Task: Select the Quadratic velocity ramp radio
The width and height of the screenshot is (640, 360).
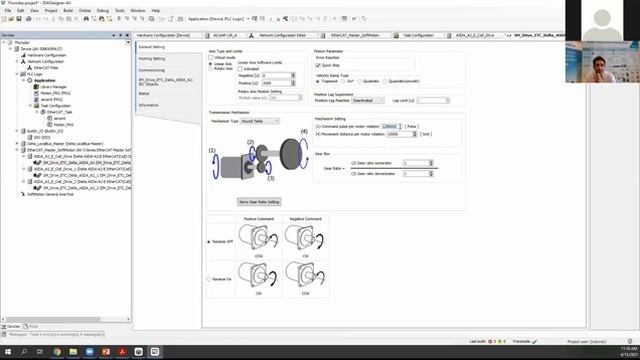Action: pos(360,81)
